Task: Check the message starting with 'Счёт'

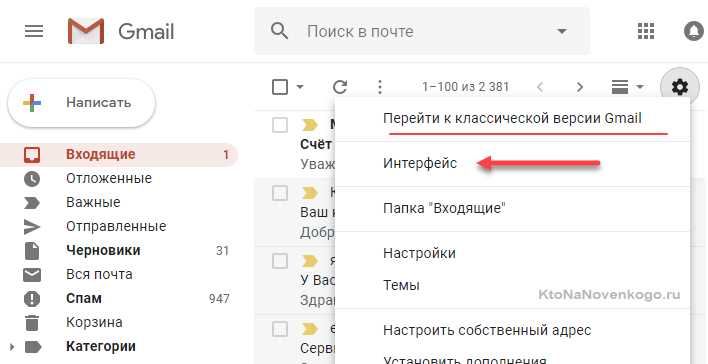Action: [x=280, y=125]
